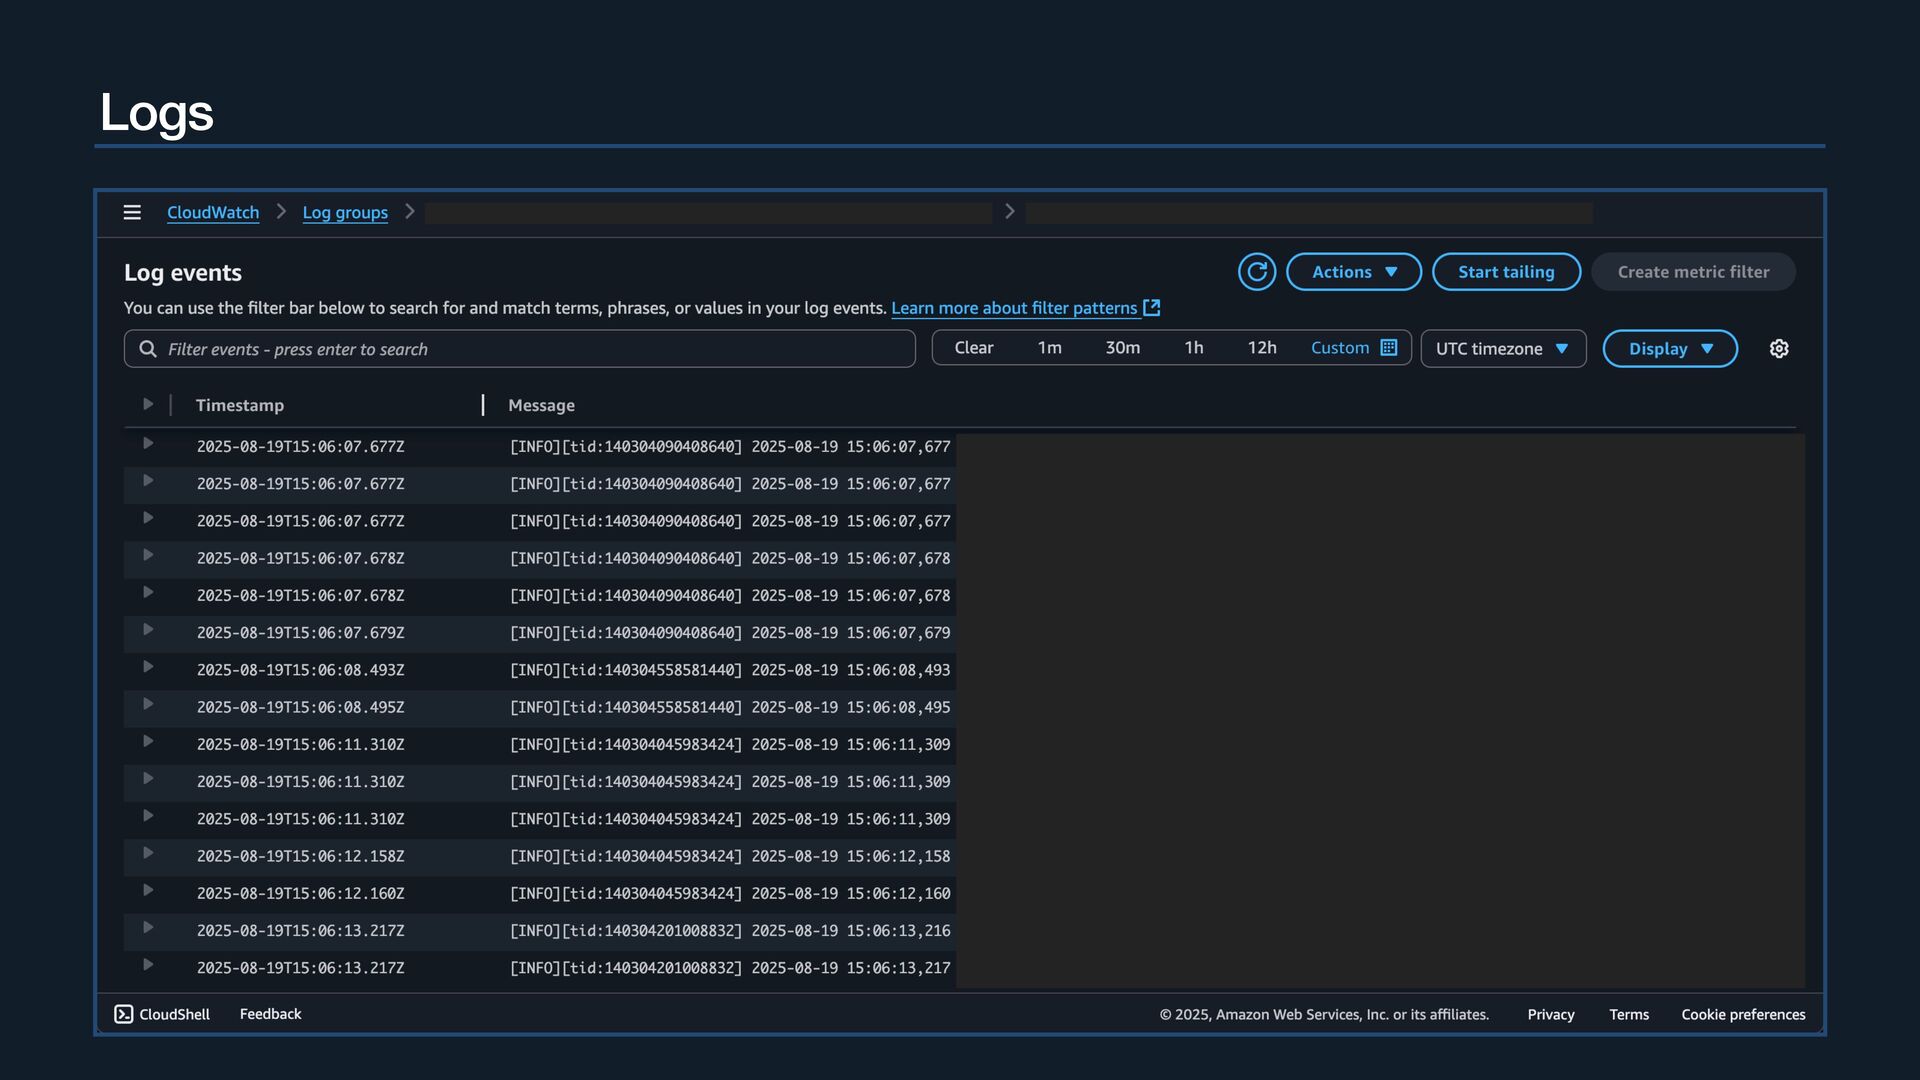Open the Custom range calendar icon
Viewport: 1920px width, 1080px height.
pyautogui.click(x=1389, y=347)
